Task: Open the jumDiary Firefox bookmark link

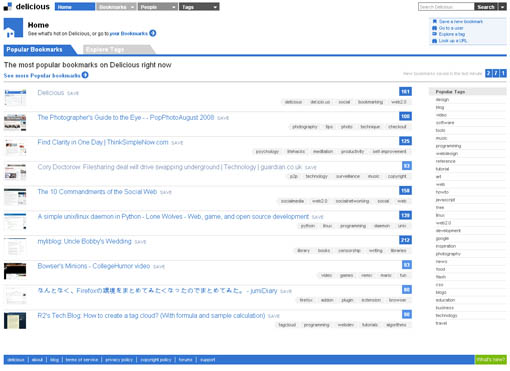Action: pos(157,291)
